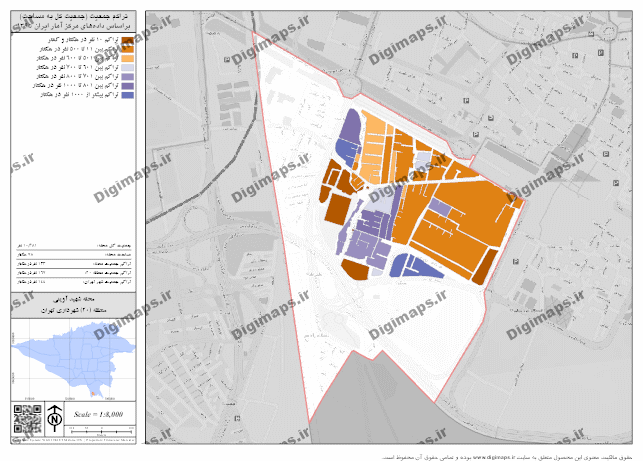Click the dark brown square block on map's west
643x461 pixels.
coord(338,209)
